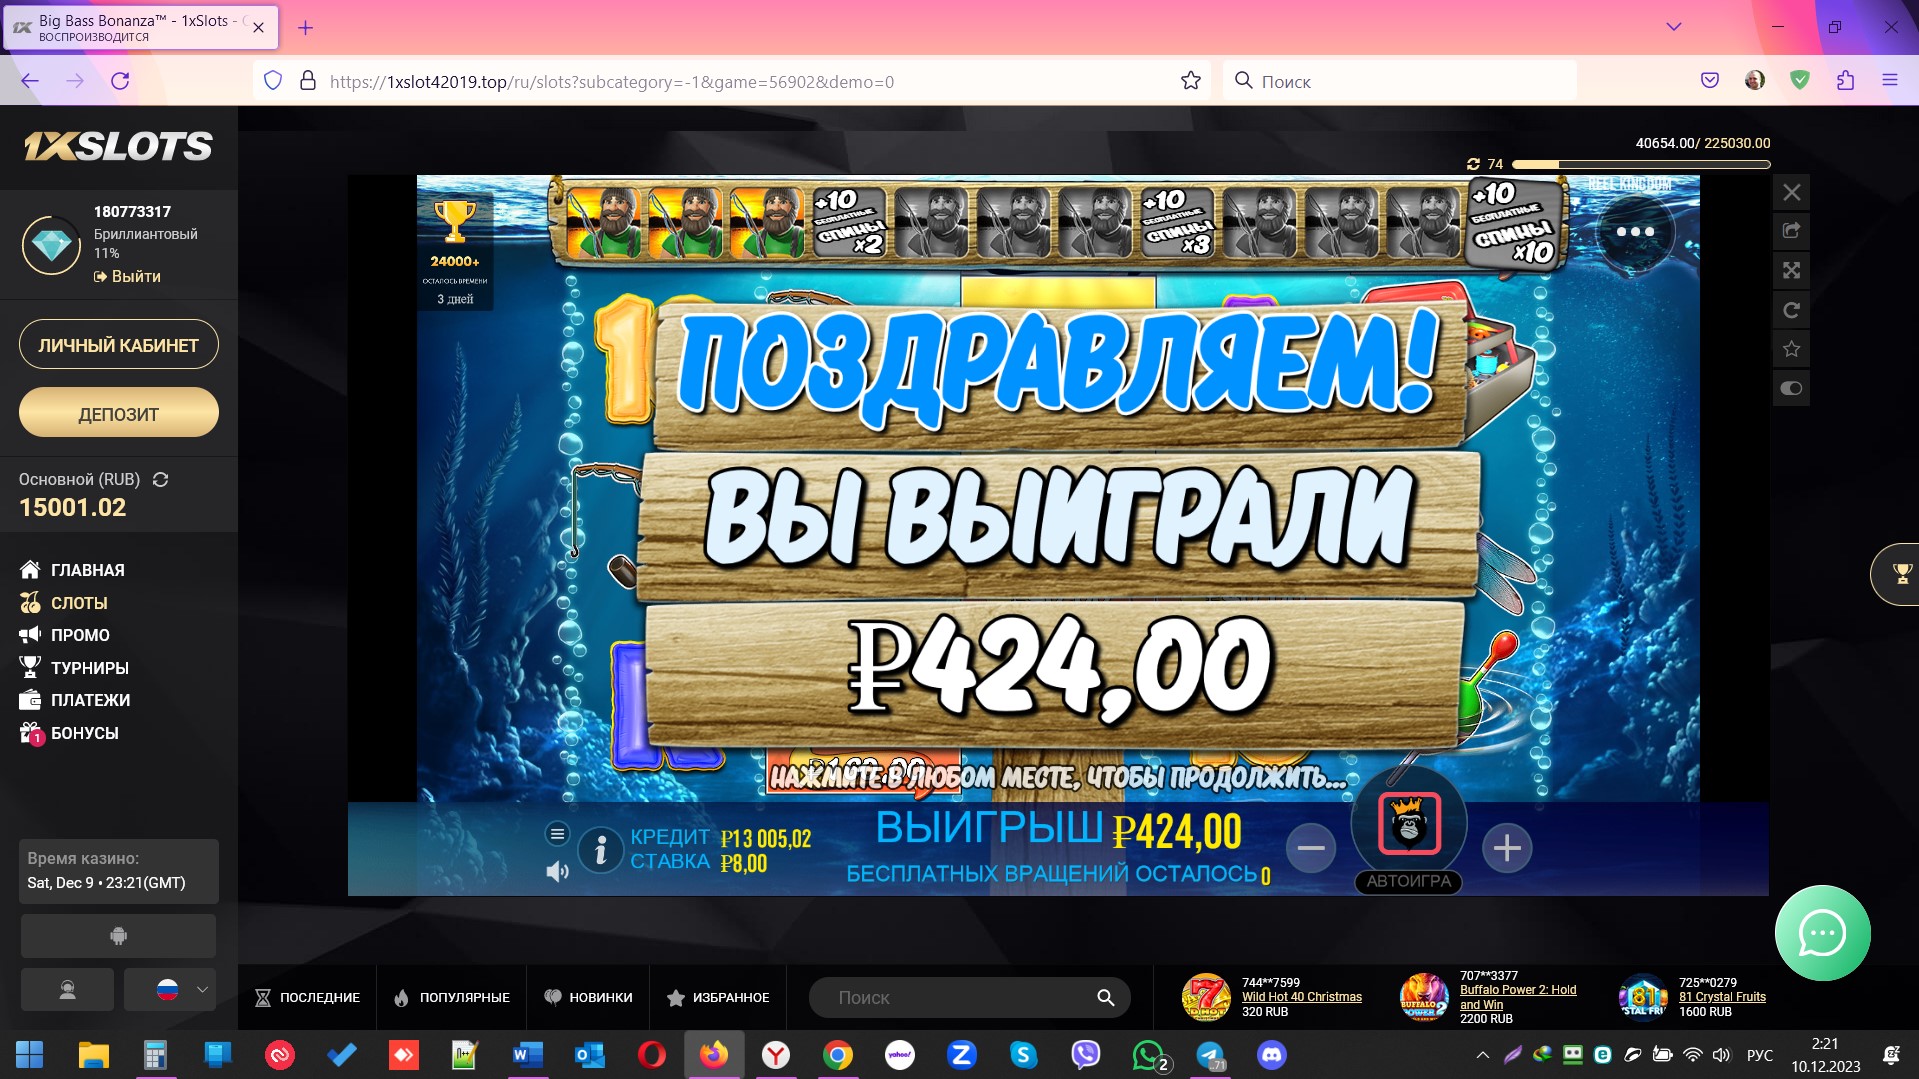This screenshot has height=1079, width=1919.
Task: Open browser extensions puzzle icon
Action: [1845, 81]
